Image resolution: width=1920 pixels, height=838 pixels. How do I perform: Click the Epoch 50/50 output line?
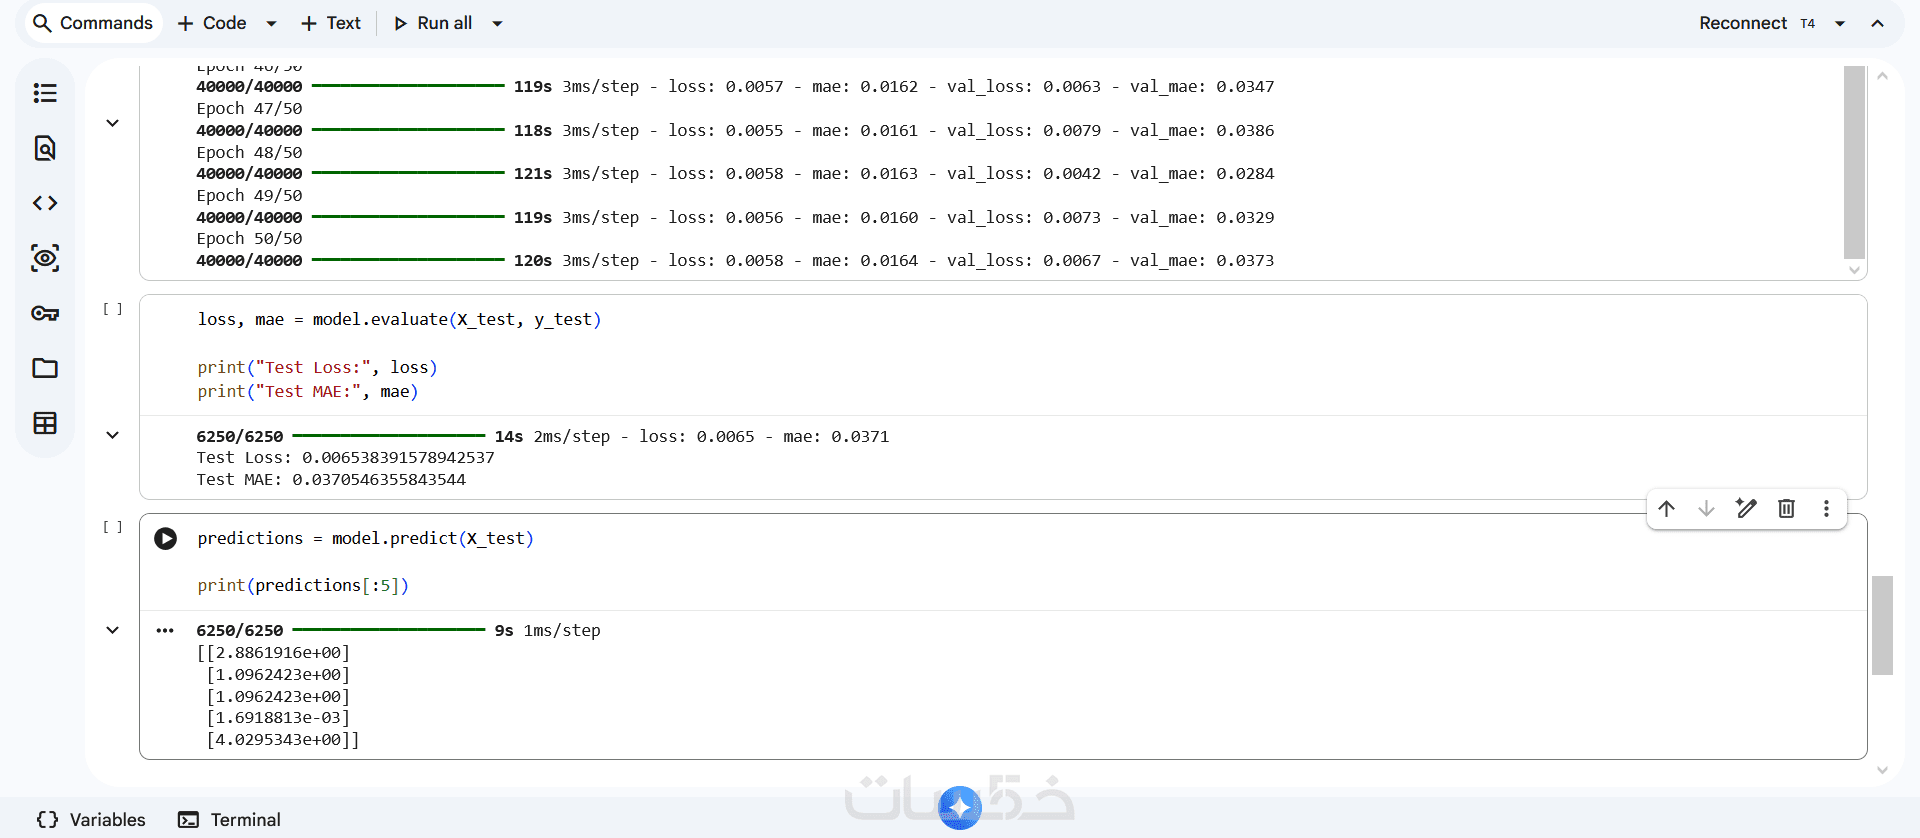pyautogui.click(x=249, y=239)
